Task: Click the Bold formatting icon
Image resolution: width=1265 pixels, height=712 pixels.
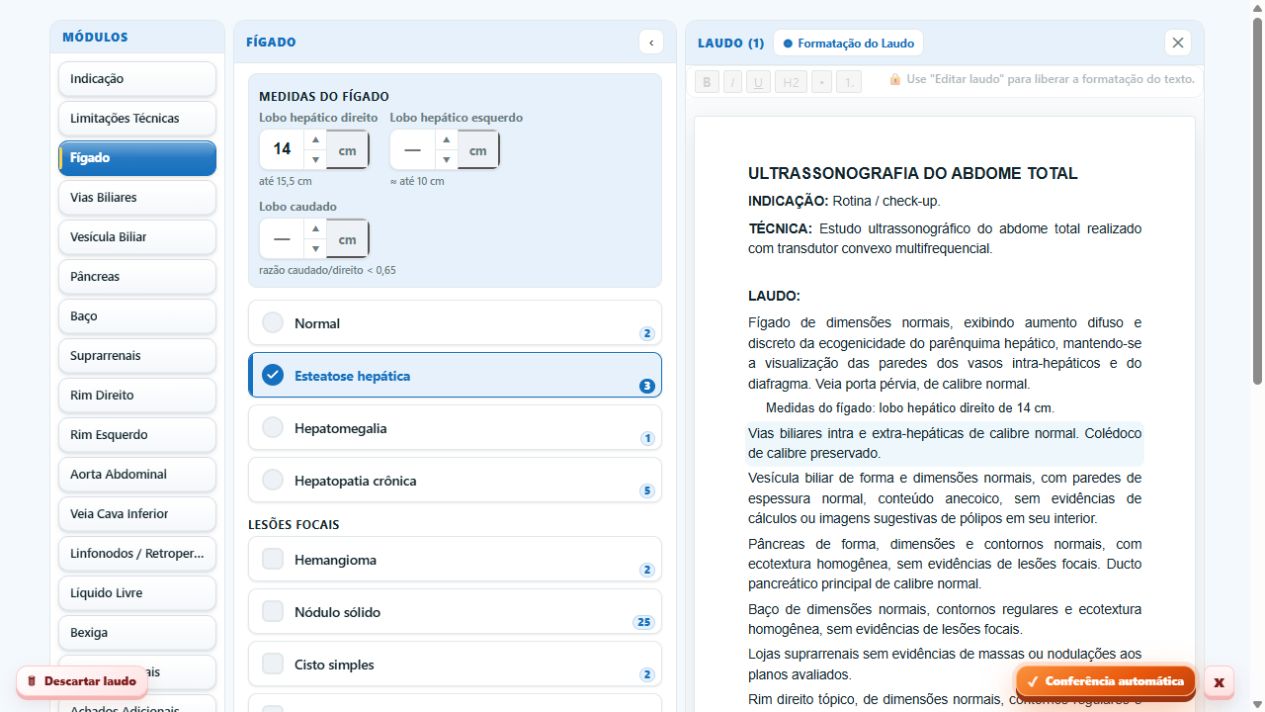Action: tap(707, 82)
